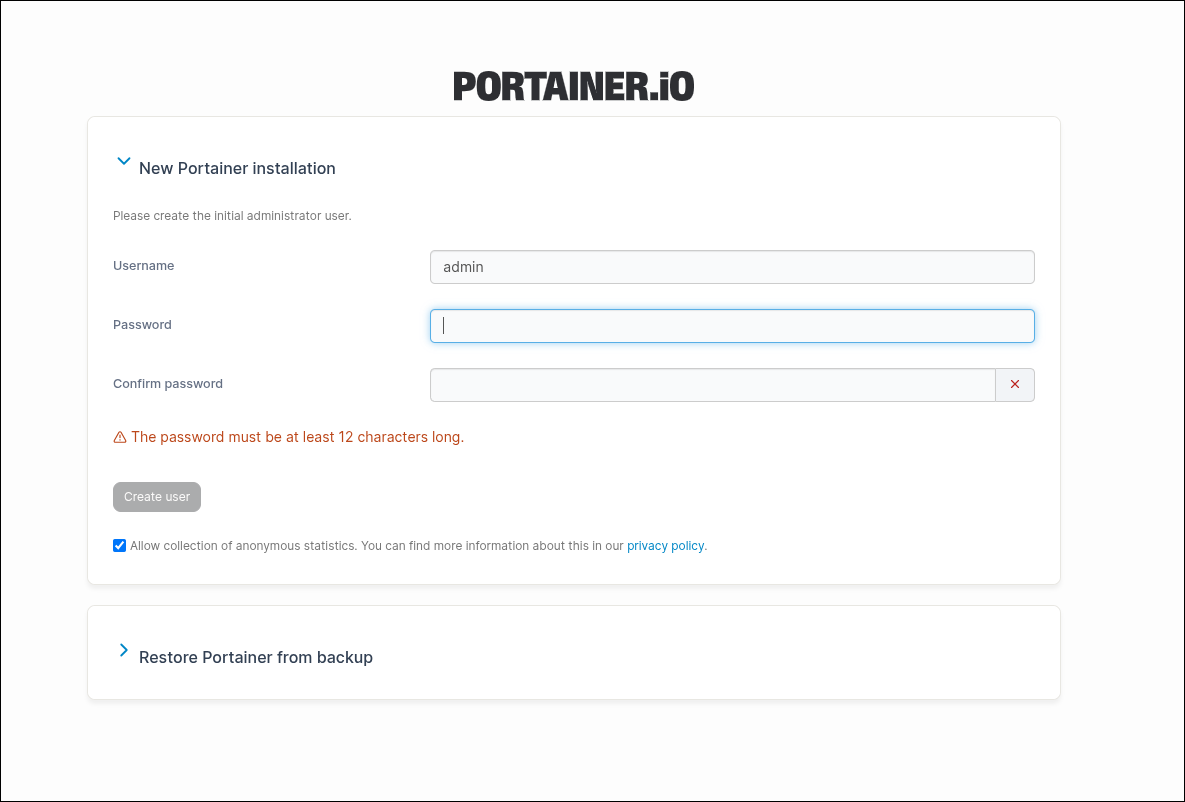Click the Username label
1185x802 pixels.
coord(144,266)
